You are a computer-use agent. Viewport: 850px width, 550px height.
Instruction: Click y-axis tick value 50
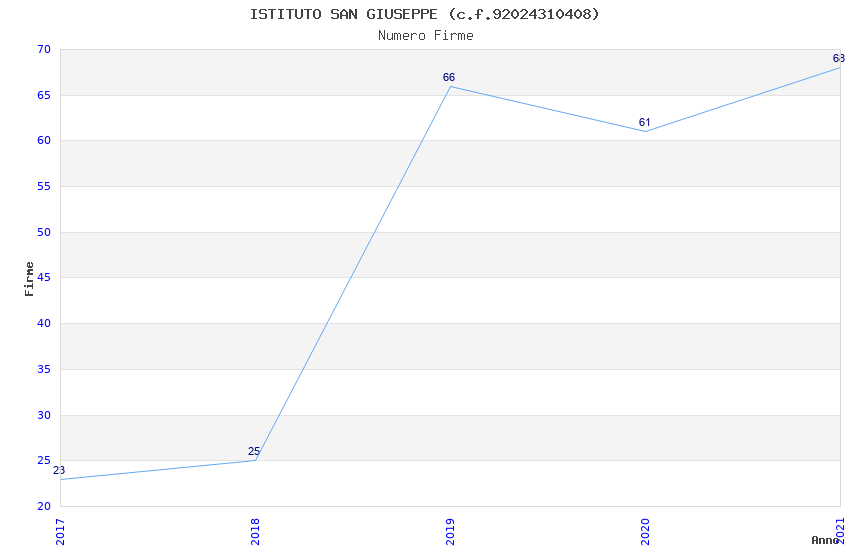tap(44, 232)
